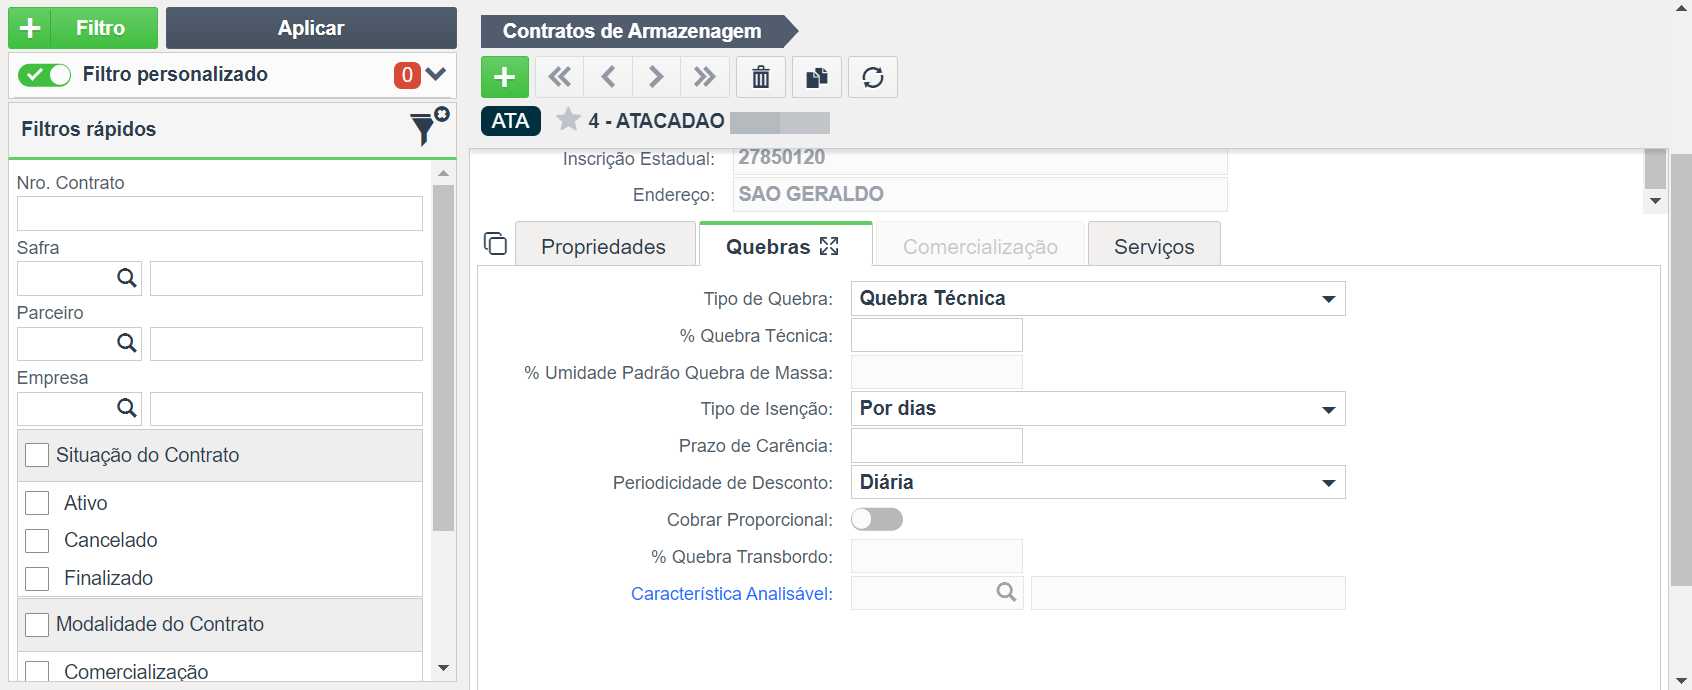Search Safra lookup magnifier
The width and height of the screenshot is (1692, 690).
pos(126,278)
